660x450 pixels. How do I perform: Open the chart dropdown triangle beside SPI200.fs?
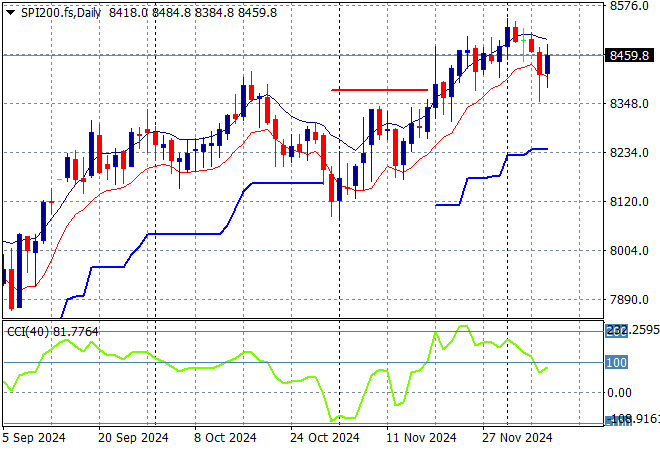(11, 13)
